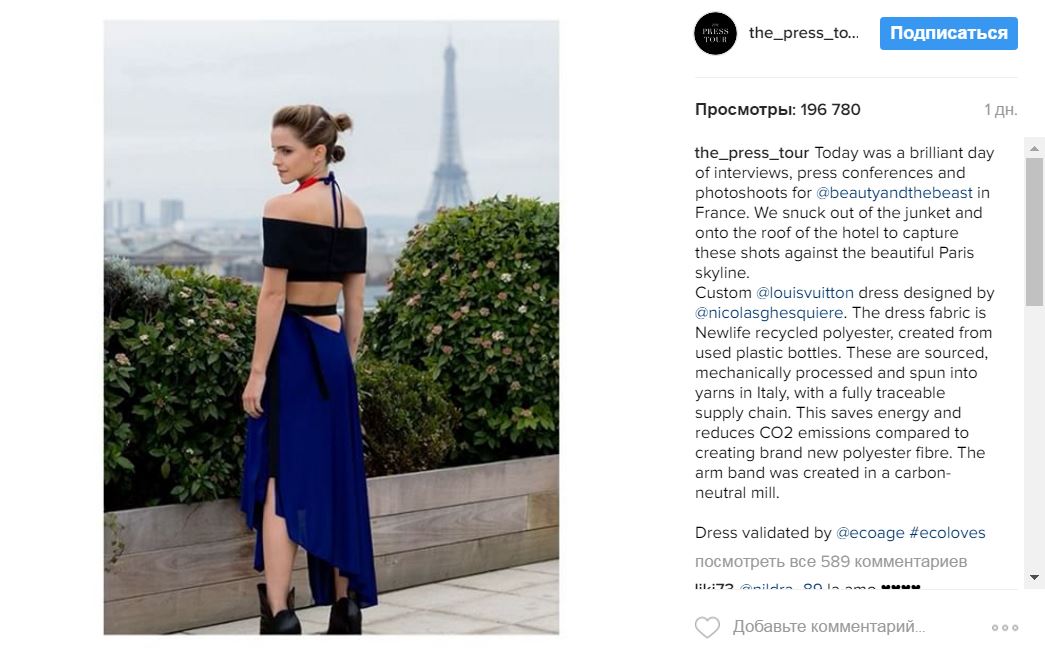Open the three-dots more options menu
Viewport: 1045px width, 658px height.
click(1004, 627)
